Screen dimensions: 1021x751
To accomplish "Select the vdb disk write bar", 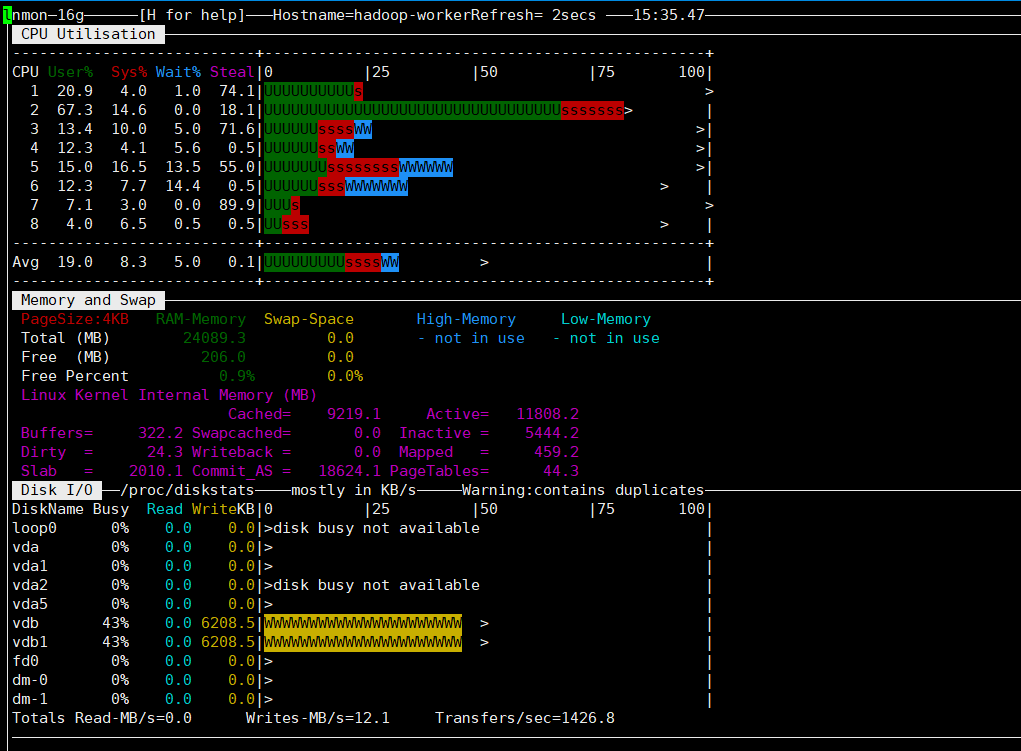I will coord(362,623).
